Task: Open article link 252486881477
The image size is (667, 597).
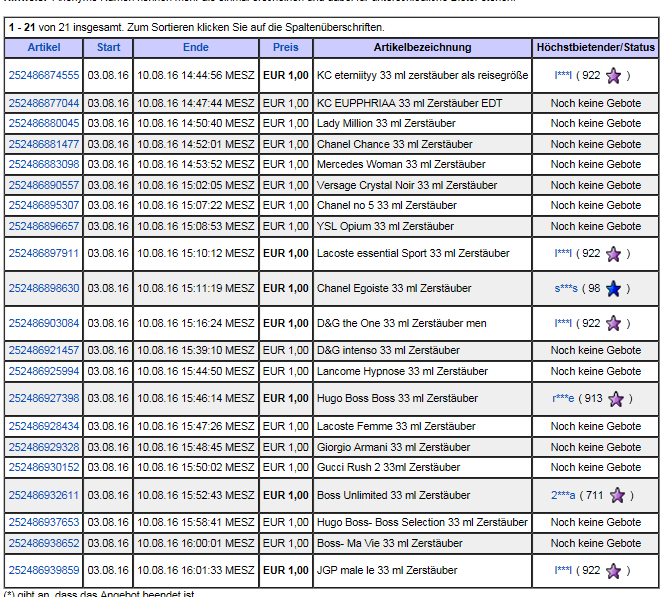Action: (x=44, y=144)
